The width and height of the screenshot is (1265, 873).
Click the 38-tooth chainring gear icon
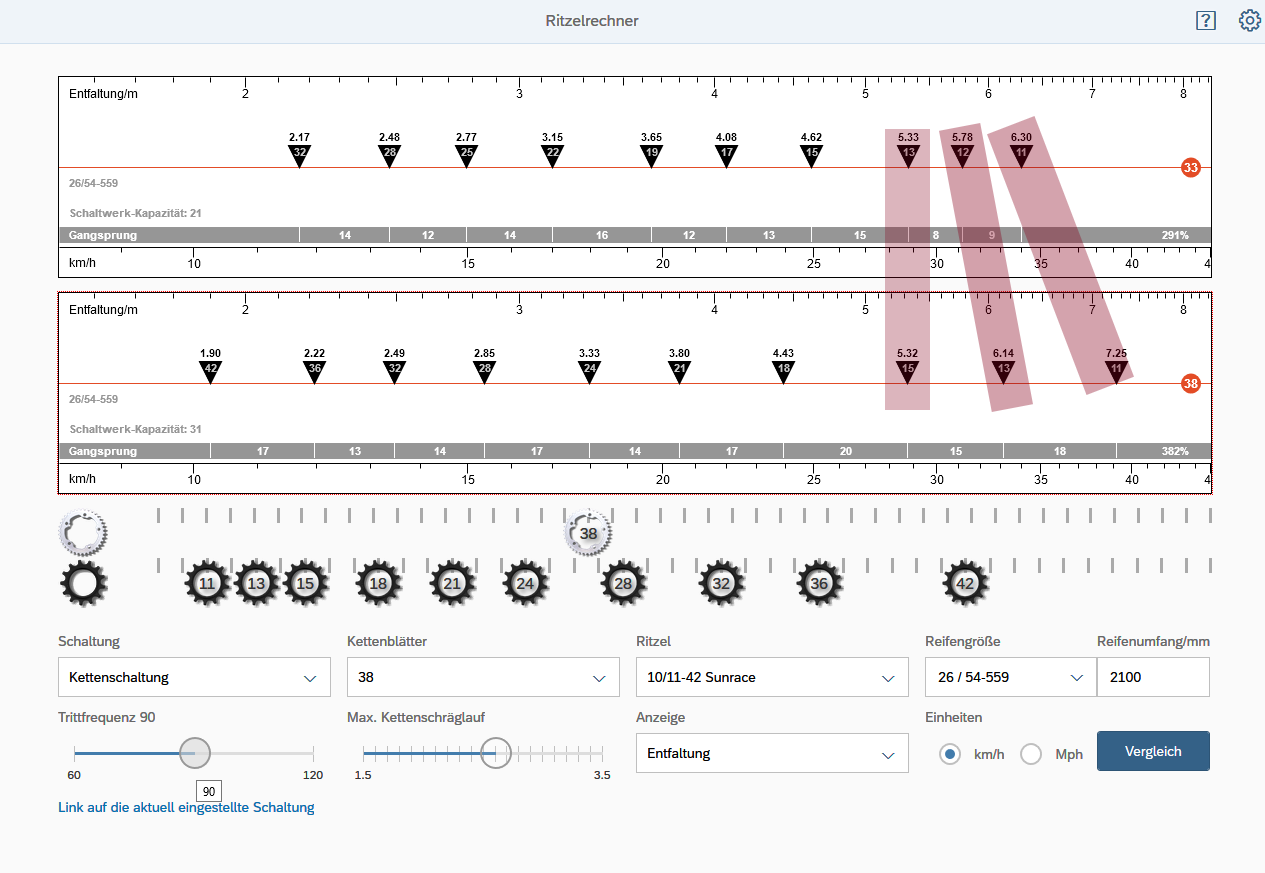coord(588,533)
